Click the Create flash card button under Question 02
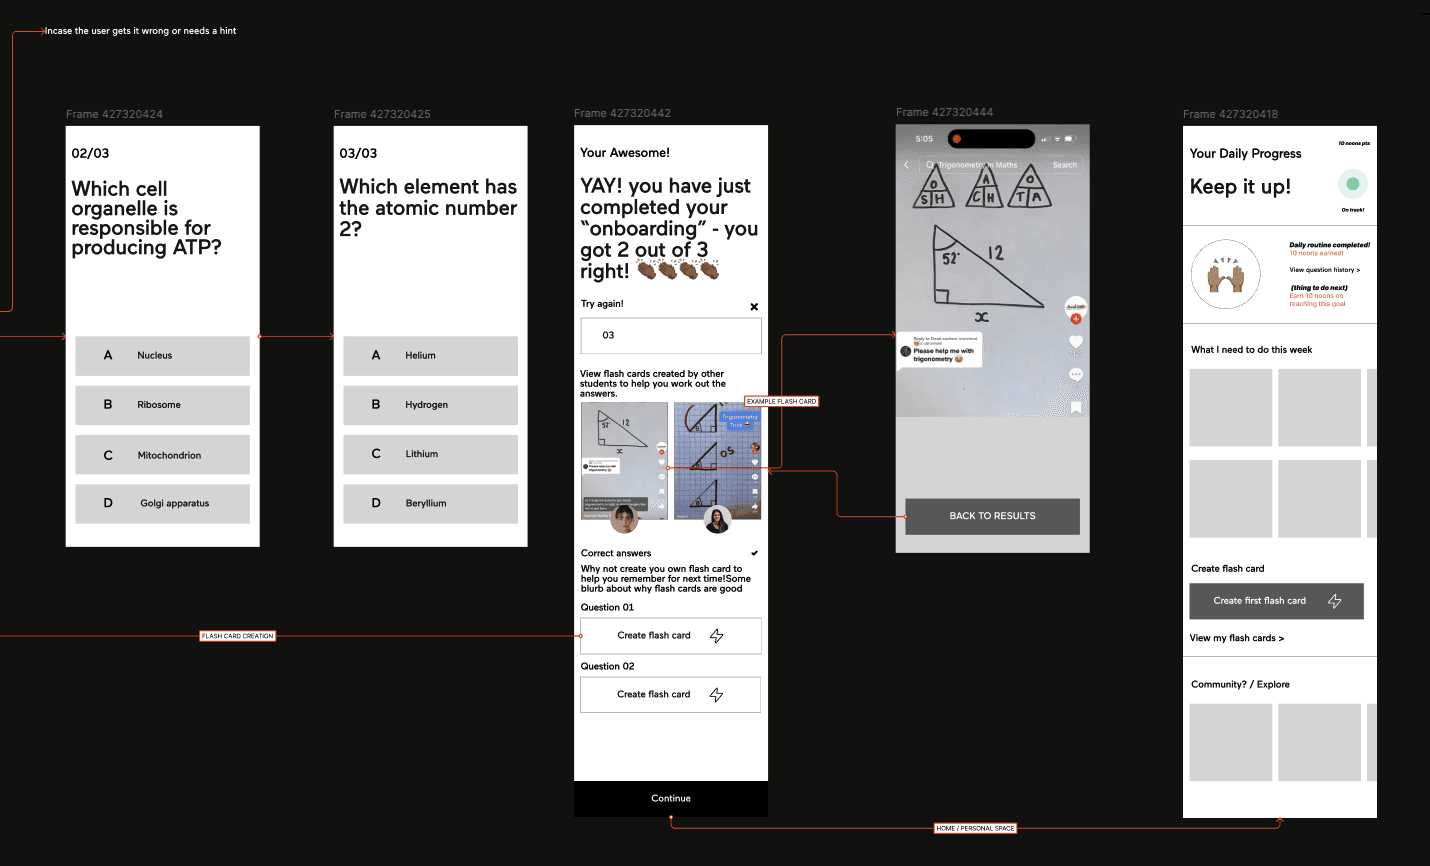1430x866 pixels. click(671, 695)
